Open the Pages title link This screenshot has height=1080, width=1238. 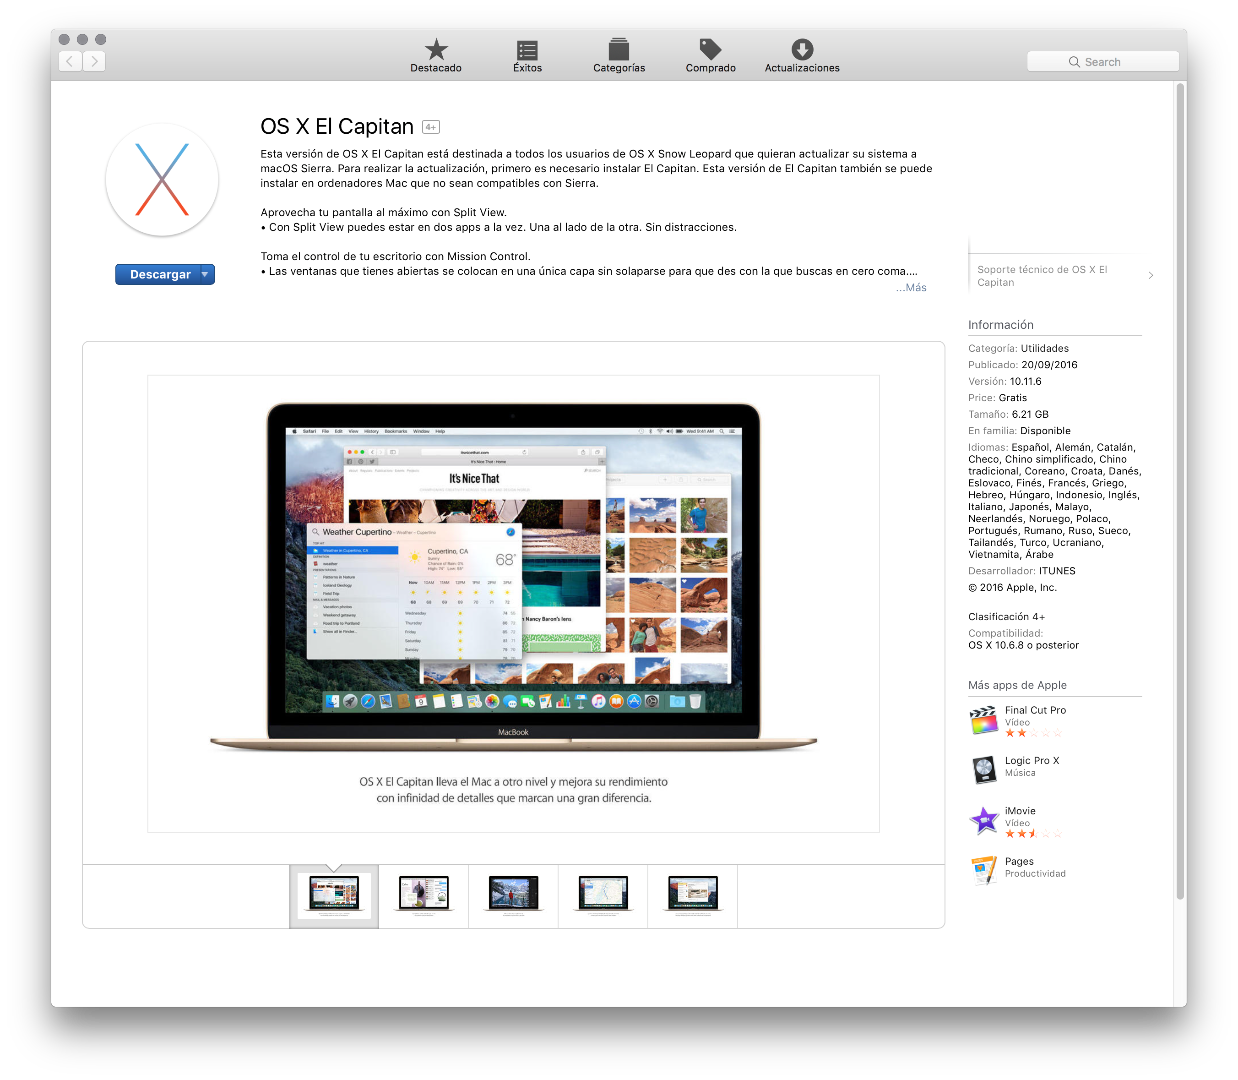click(x=1019, y=861)
